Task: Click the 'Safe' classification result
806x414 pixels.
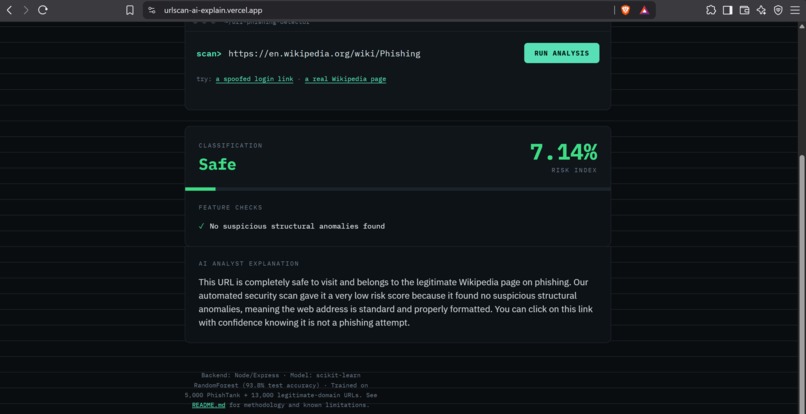Action: click(x=217, y=165)
